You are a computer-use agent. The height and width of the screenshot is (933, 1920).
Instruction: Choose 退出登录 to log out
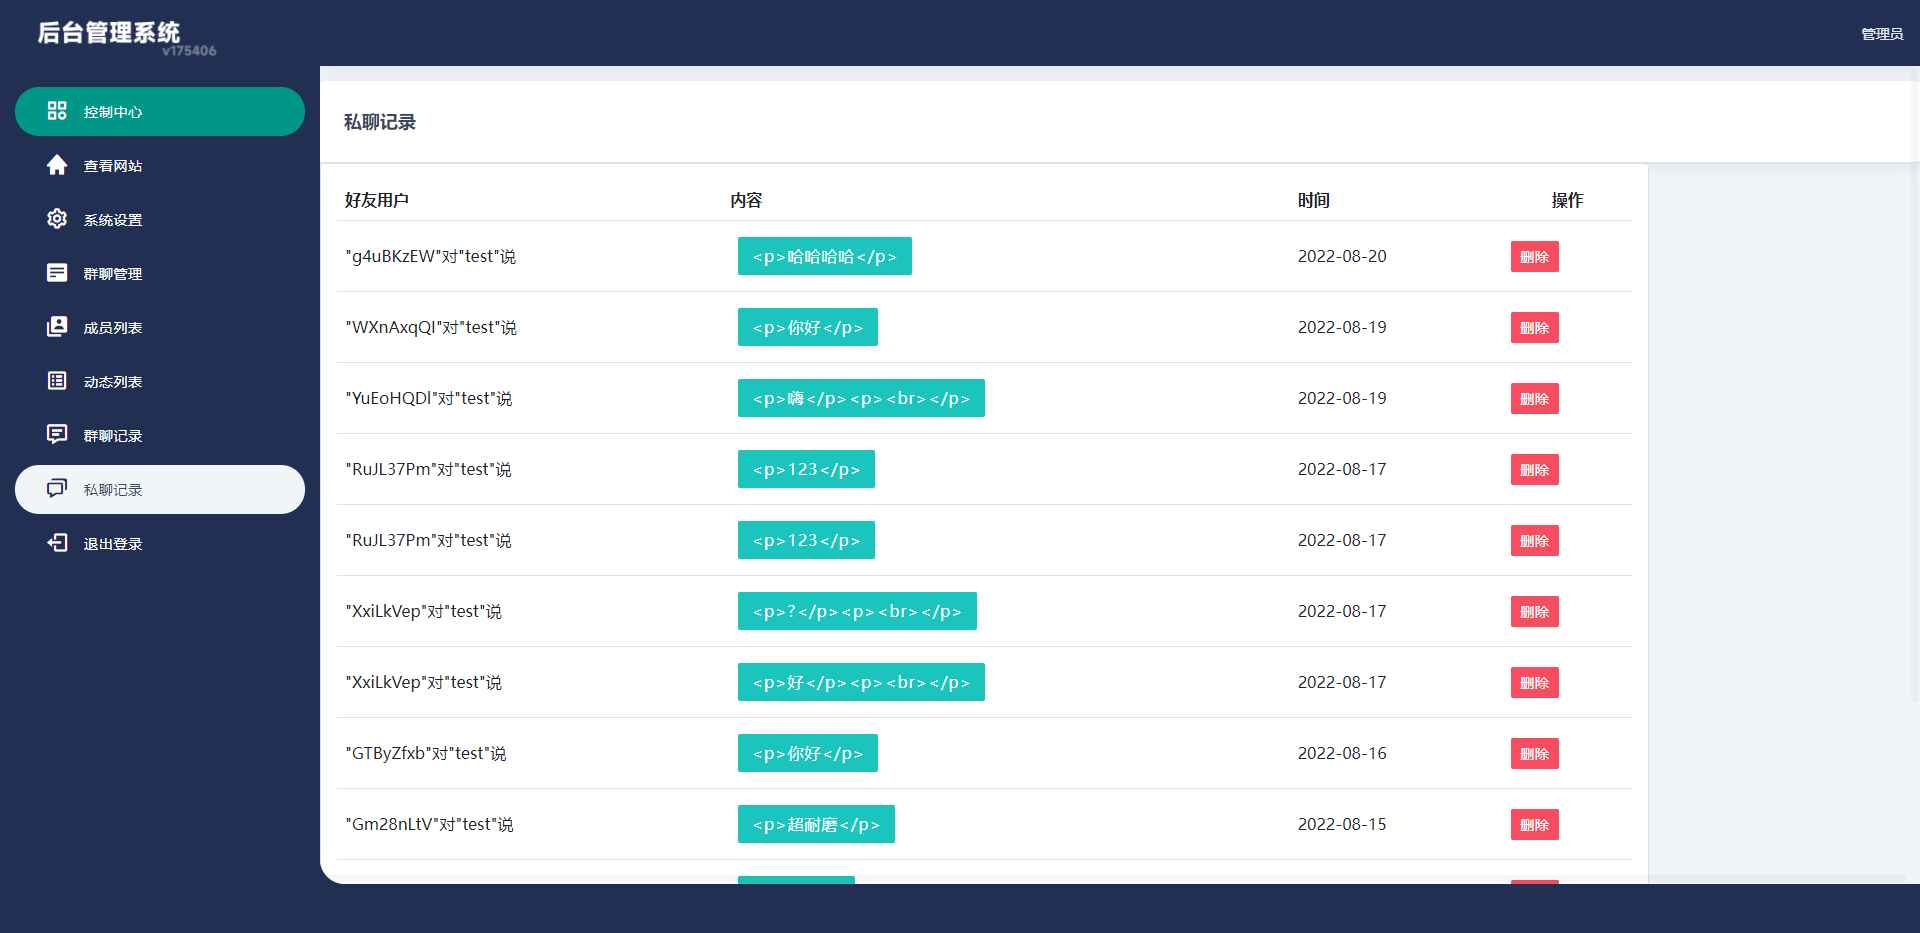click(160, 543)
